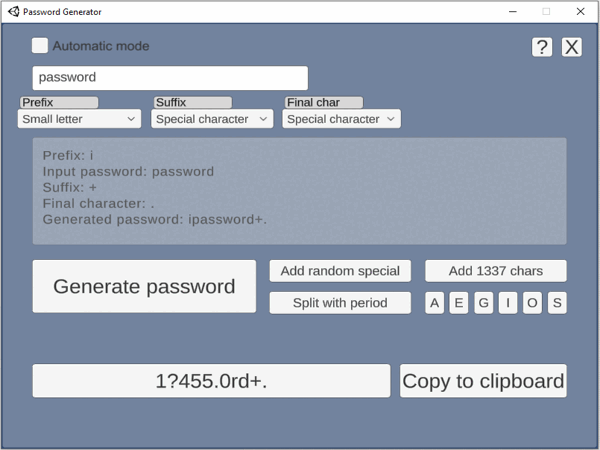600x450 pixels.
Task: Open the Final char dropdown
Action: [341, 119]
